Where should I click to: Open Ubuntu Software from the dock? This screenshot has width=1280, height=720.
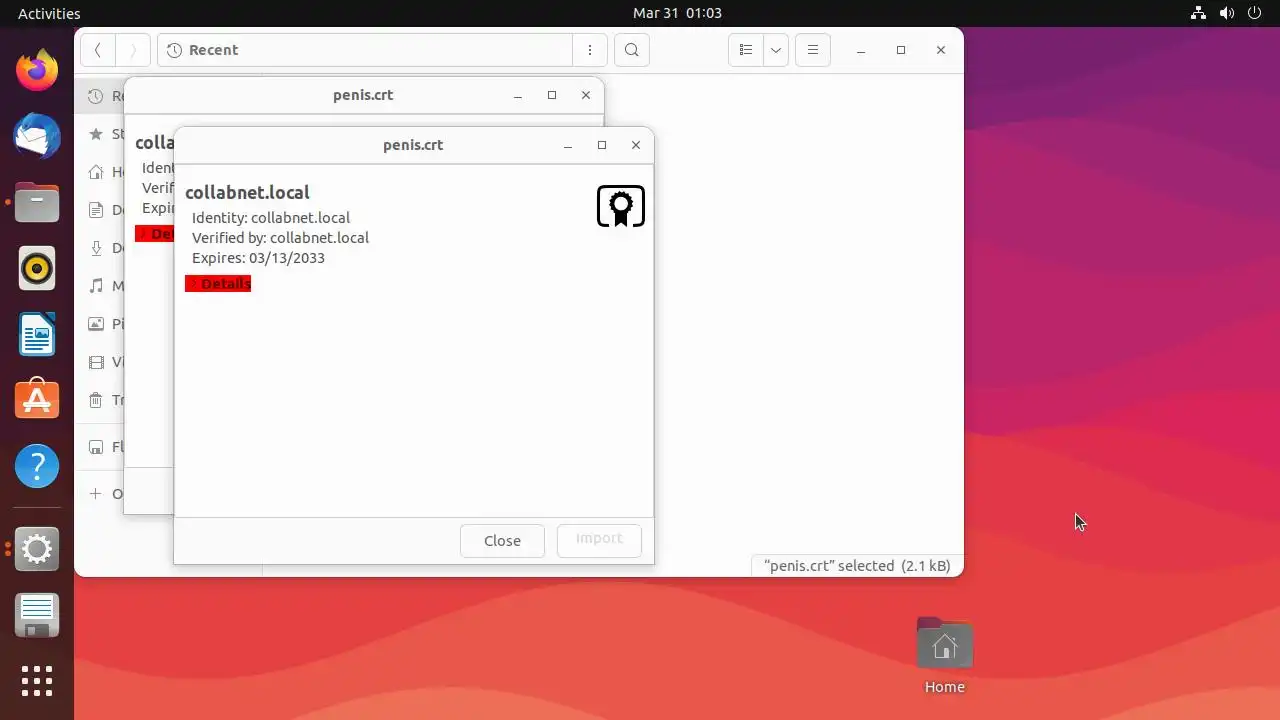[x=37, y=400]
